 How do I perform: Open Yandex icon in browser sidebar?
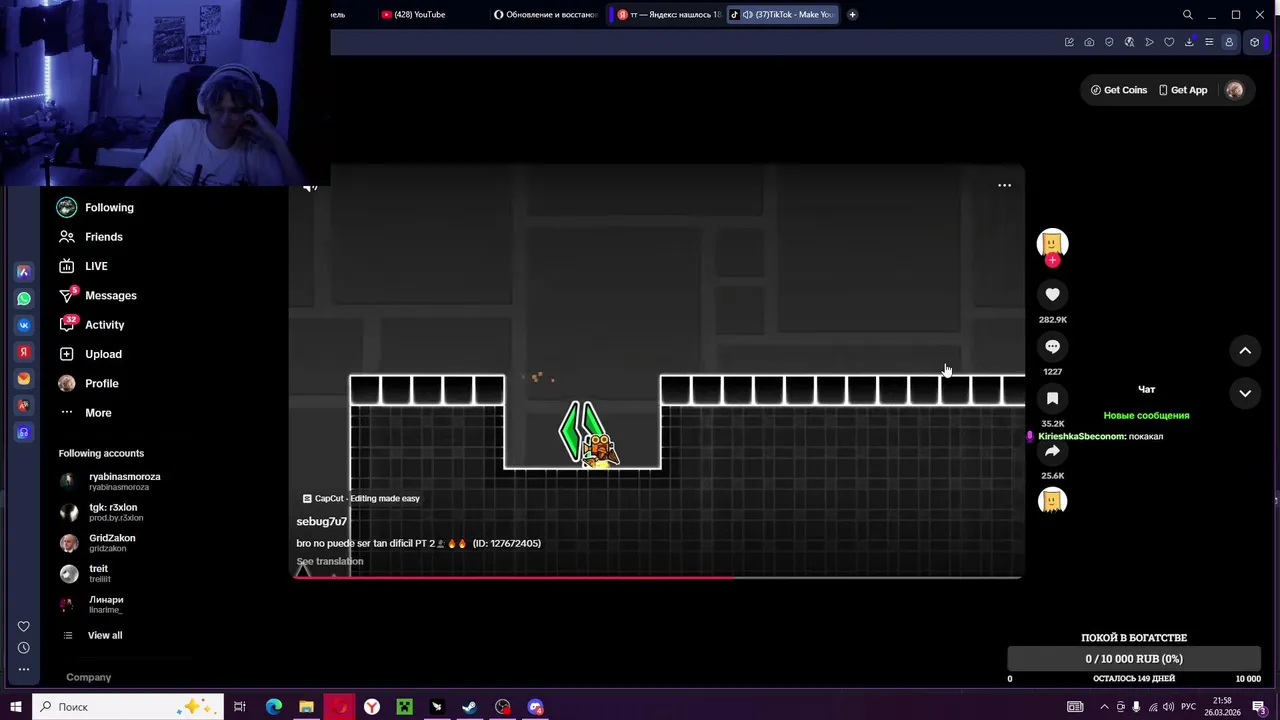pyautogui.click(x=23, y=352)
